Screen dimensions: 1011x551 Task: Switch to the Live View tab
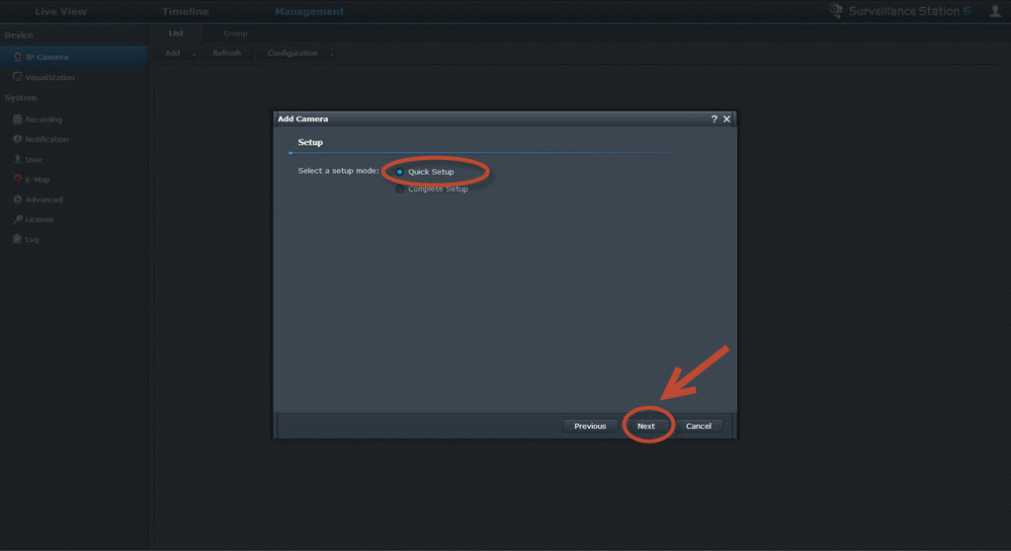[61, 12]
